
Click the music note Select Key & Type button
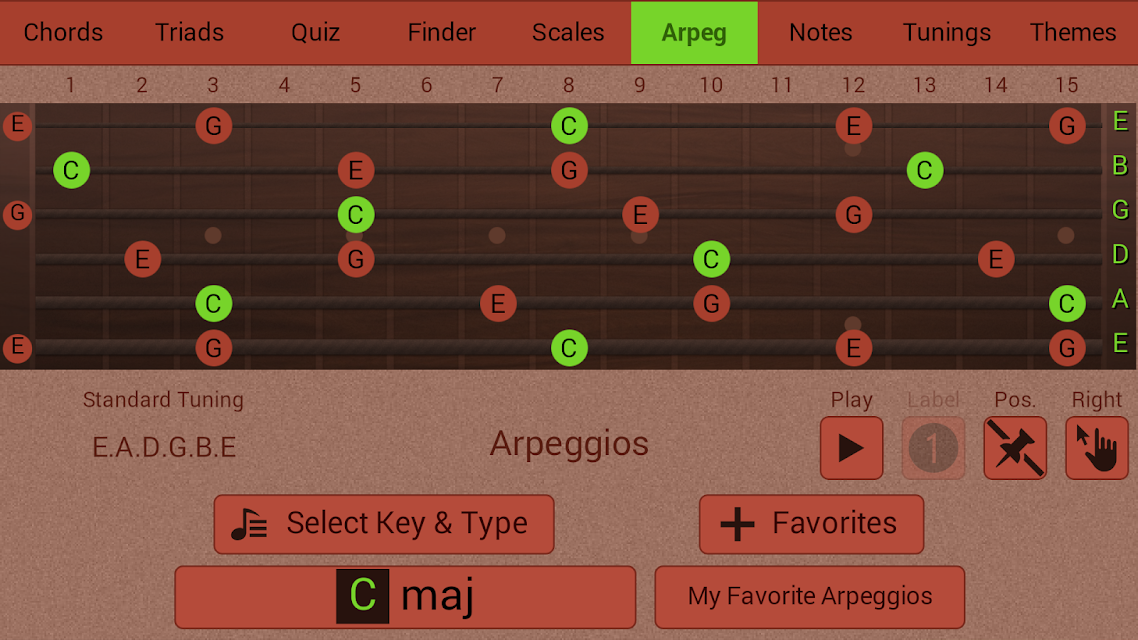tap(384, 524)
